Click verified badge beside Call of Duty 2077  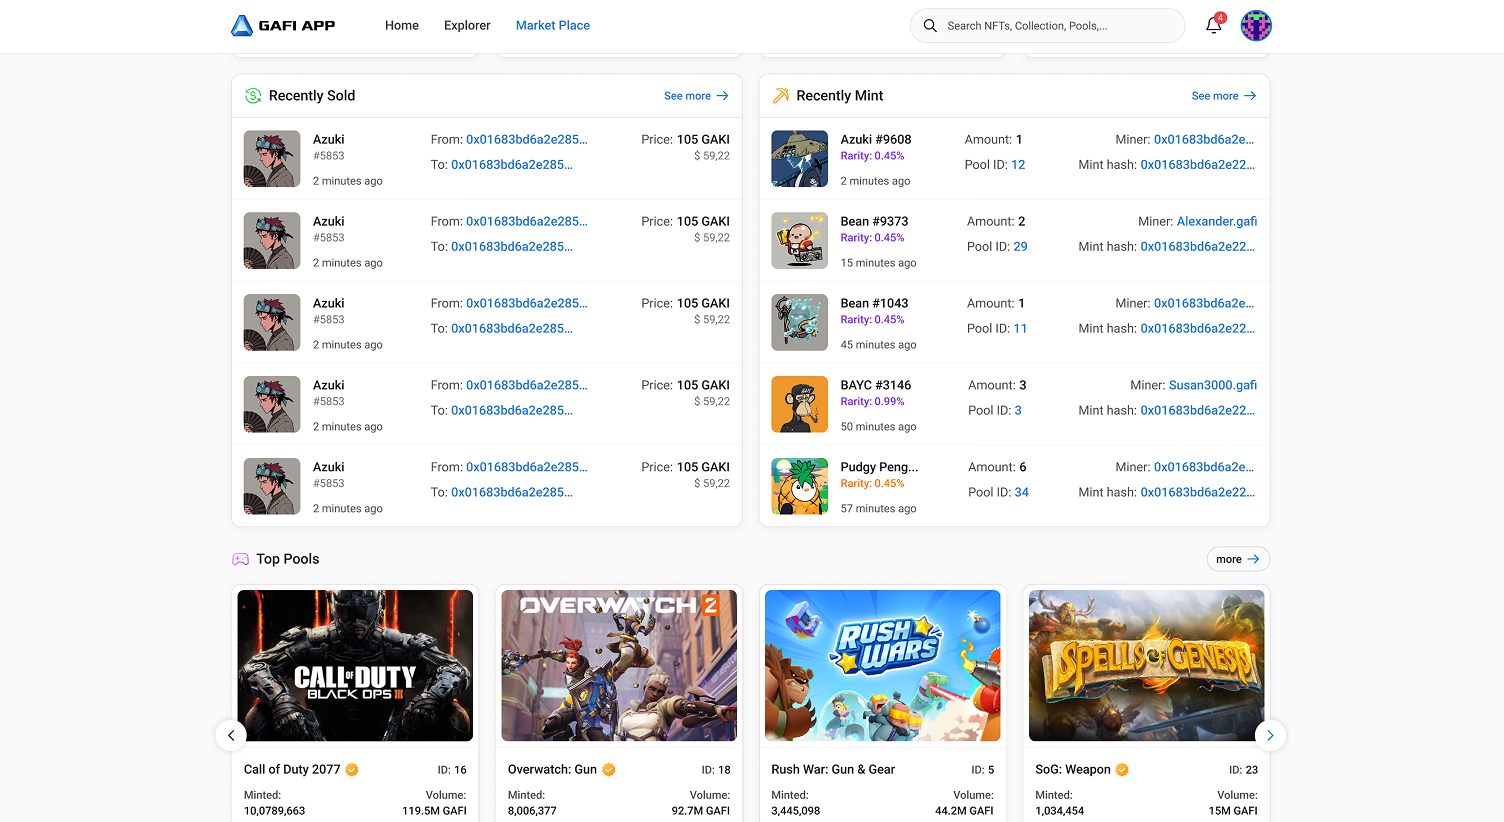coord(352,770)
